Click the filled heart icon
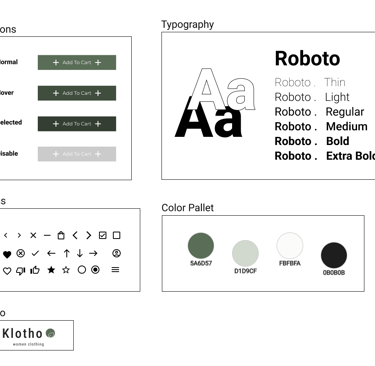This screenshot has width=375, height=366. [x=7, y=254]
